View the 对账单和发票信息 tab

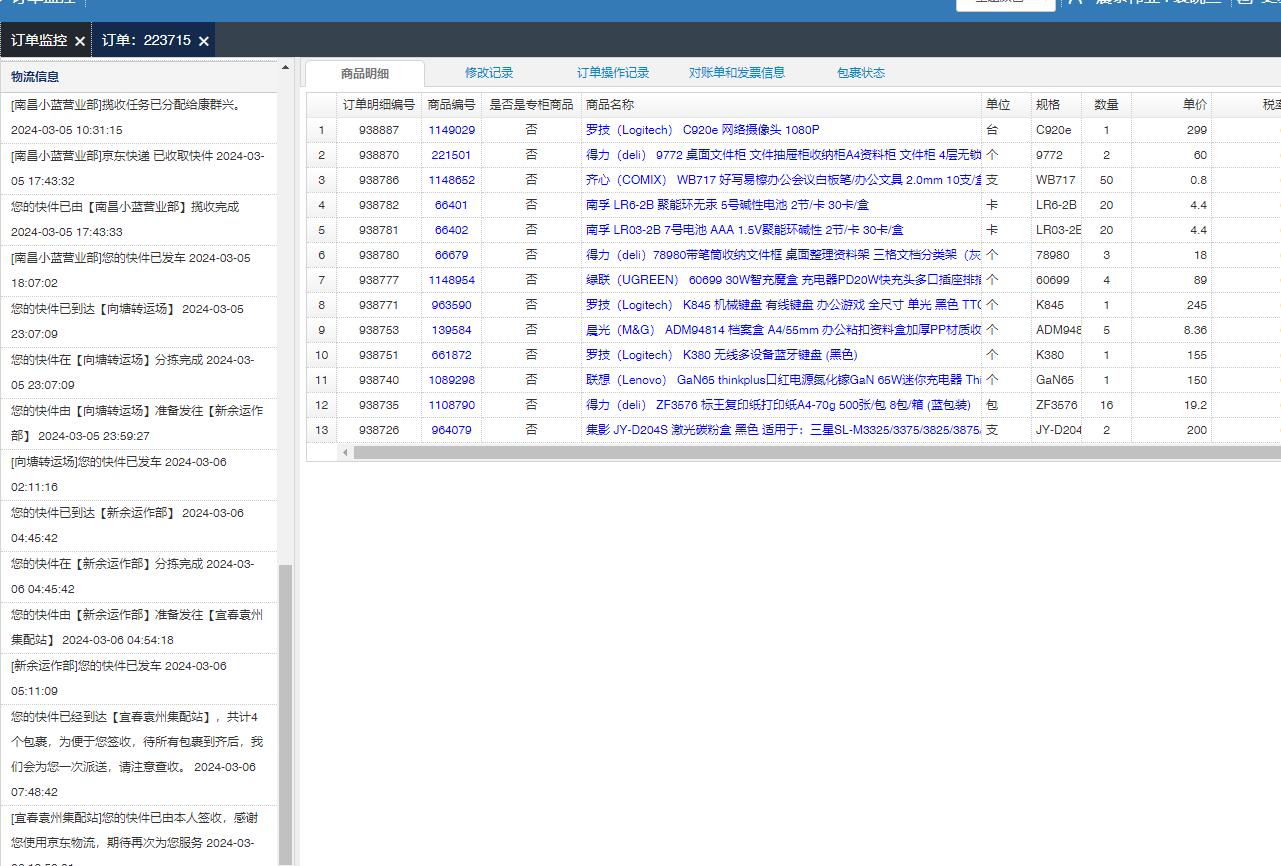coord(737,72)
